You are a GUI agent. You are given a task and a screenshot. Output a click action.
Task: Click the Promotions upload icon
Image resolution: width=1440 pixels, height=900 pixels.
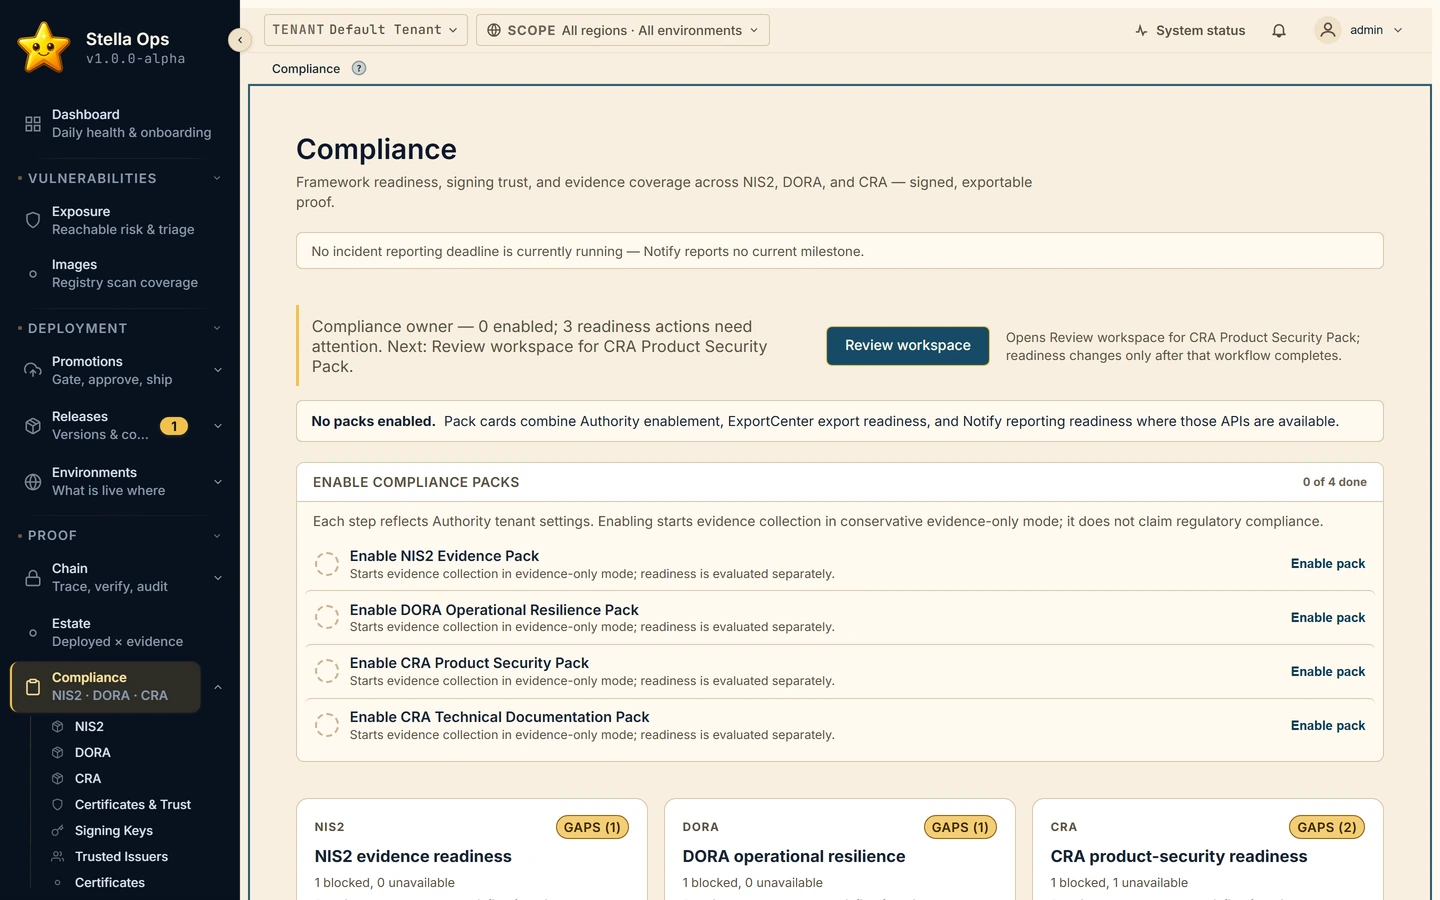click(33, 370)
